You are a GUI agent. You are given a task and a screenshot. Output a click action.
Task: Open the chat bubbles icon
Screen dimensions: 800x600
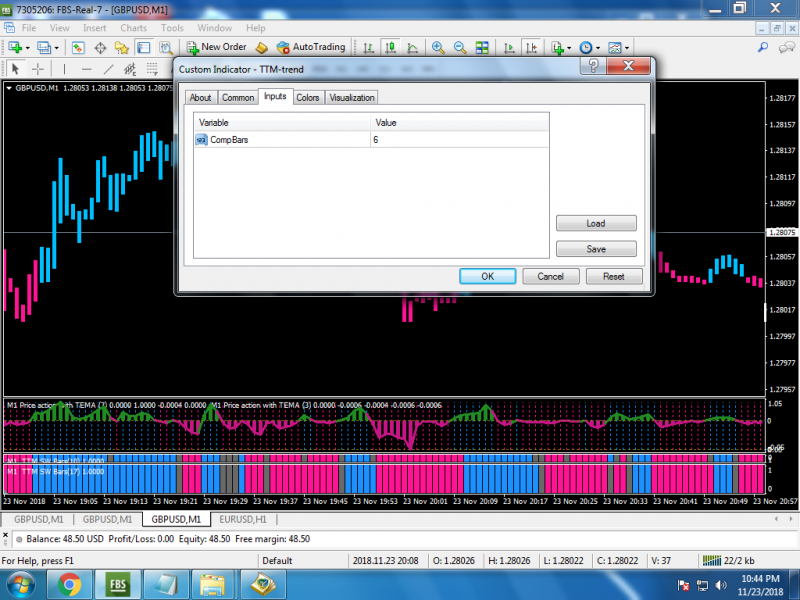tap(787, 47)
